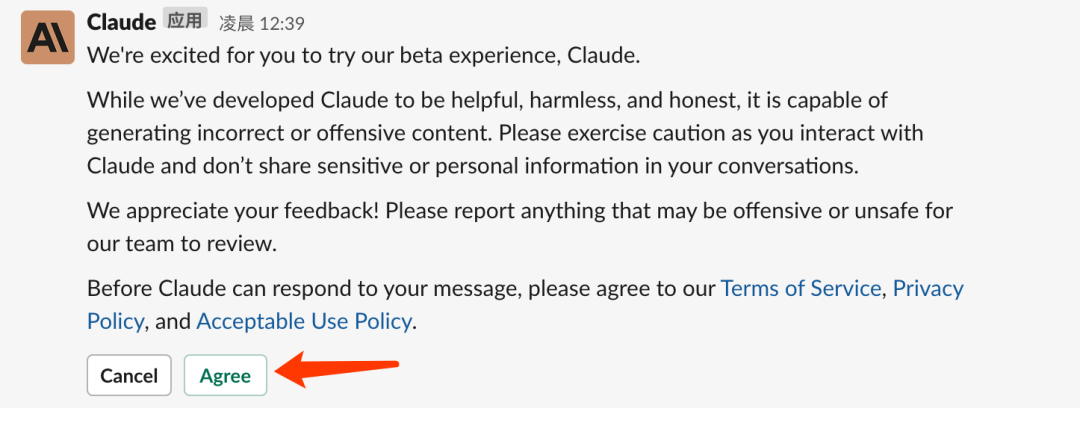Click the "beta experience" phrase
The height and width of the screenshot is (429, 1080).
pyautogui.click(x=478, y=54)
